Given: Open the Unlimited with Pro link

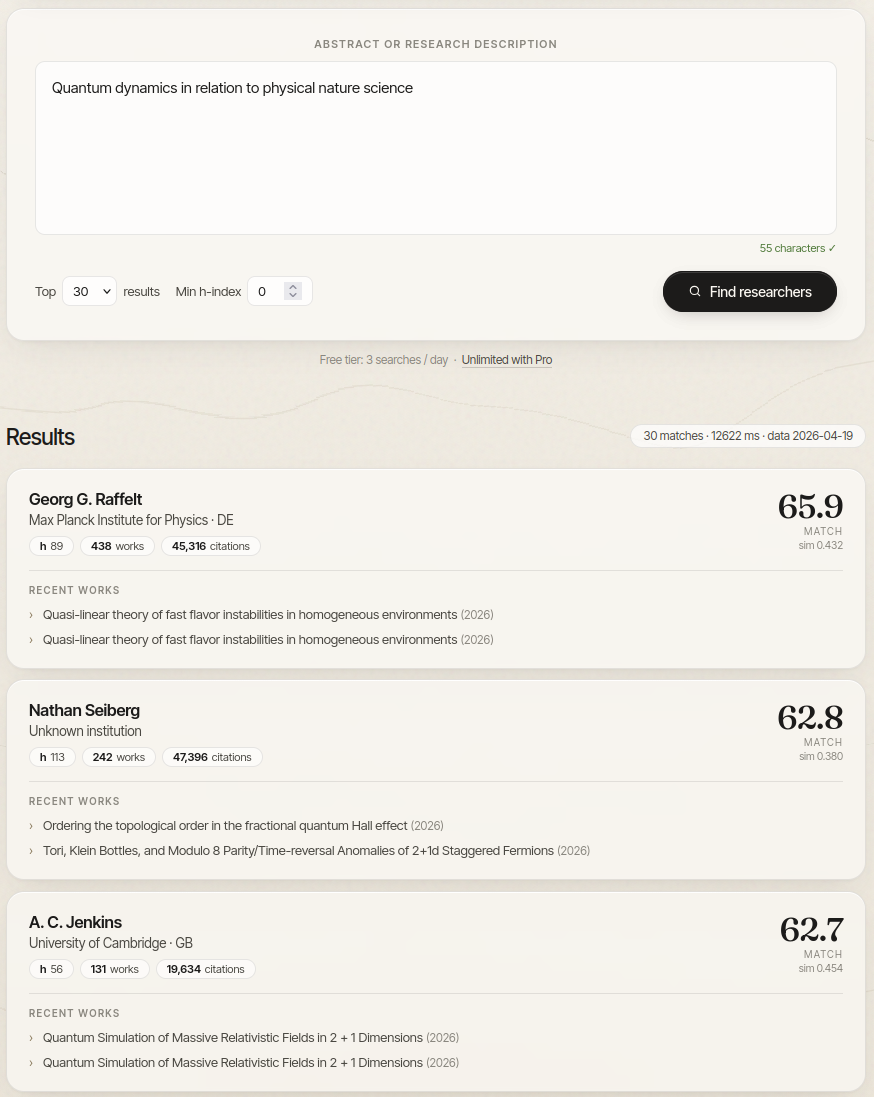Looking at the screenshot, I should coord(507,360).
